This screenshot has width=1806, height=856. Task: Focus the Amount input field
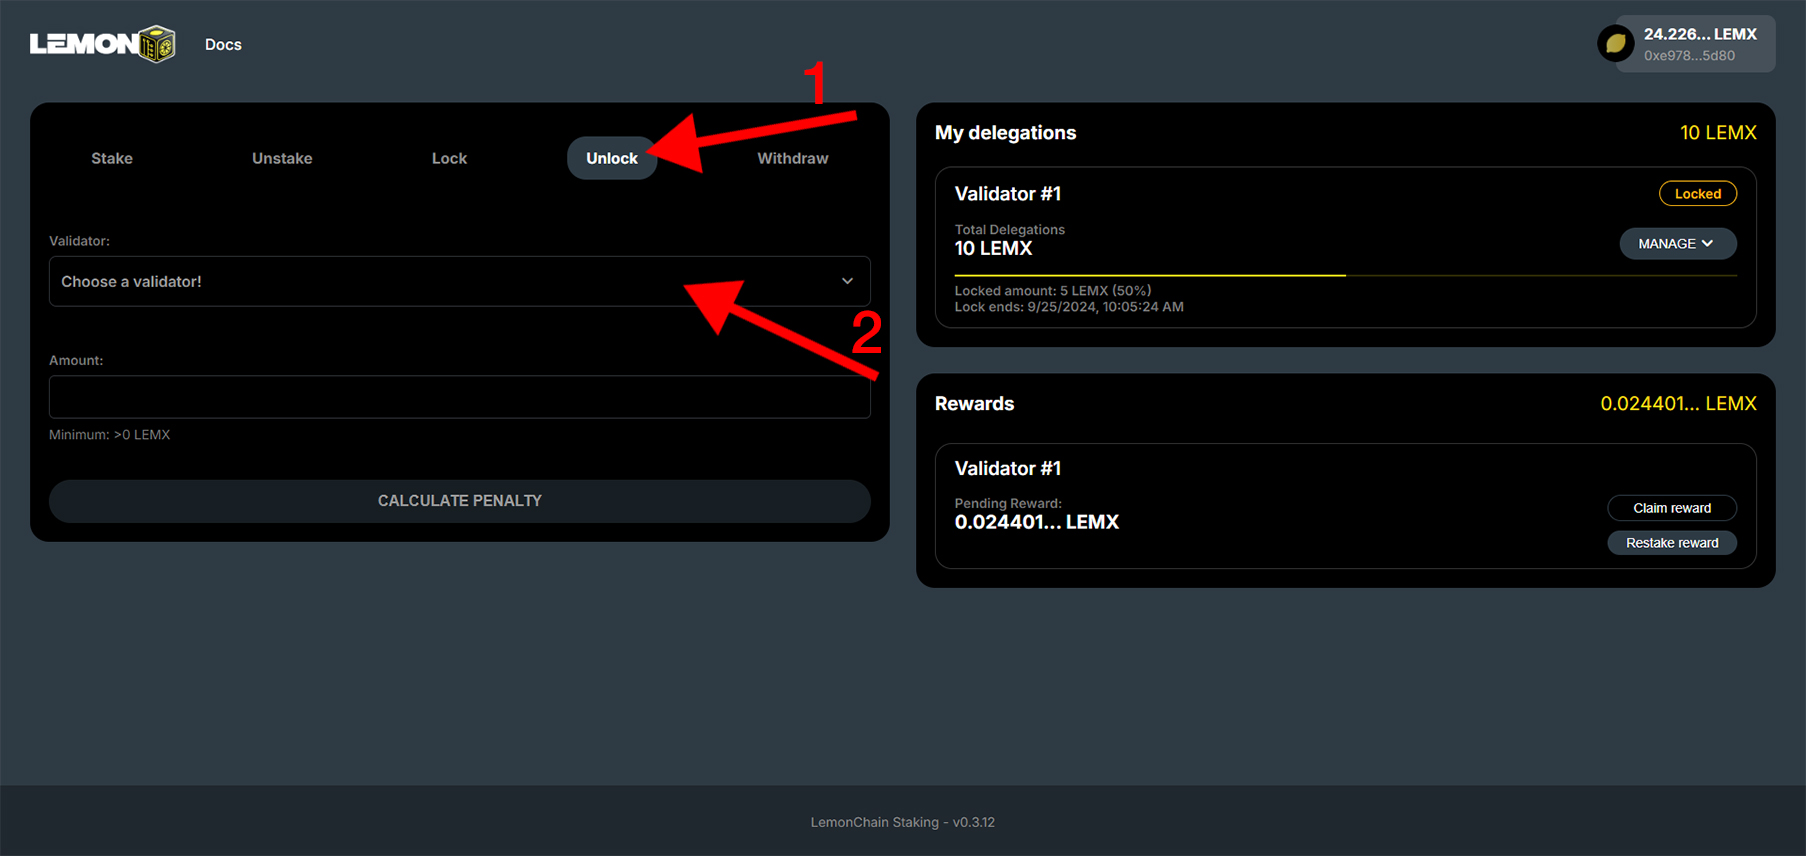pyautogui.click(x=459, y=397)
